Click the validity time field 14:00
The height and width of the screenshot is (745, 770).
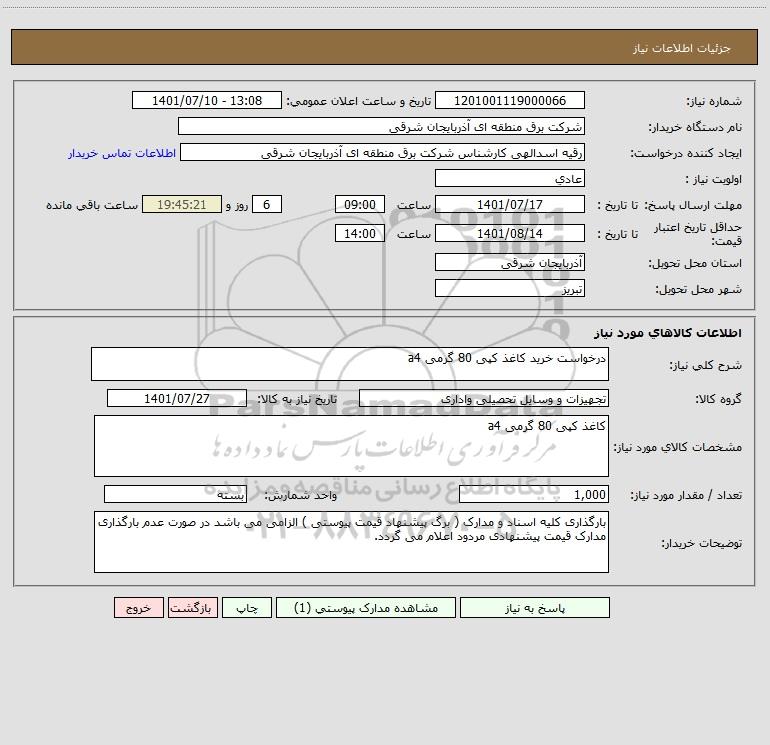pos(359,233)
